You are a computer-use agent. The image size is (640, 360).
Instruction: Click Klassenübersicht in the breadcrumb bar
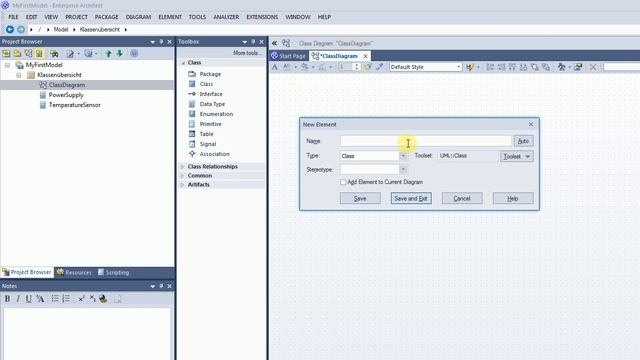tap(100, 29)
